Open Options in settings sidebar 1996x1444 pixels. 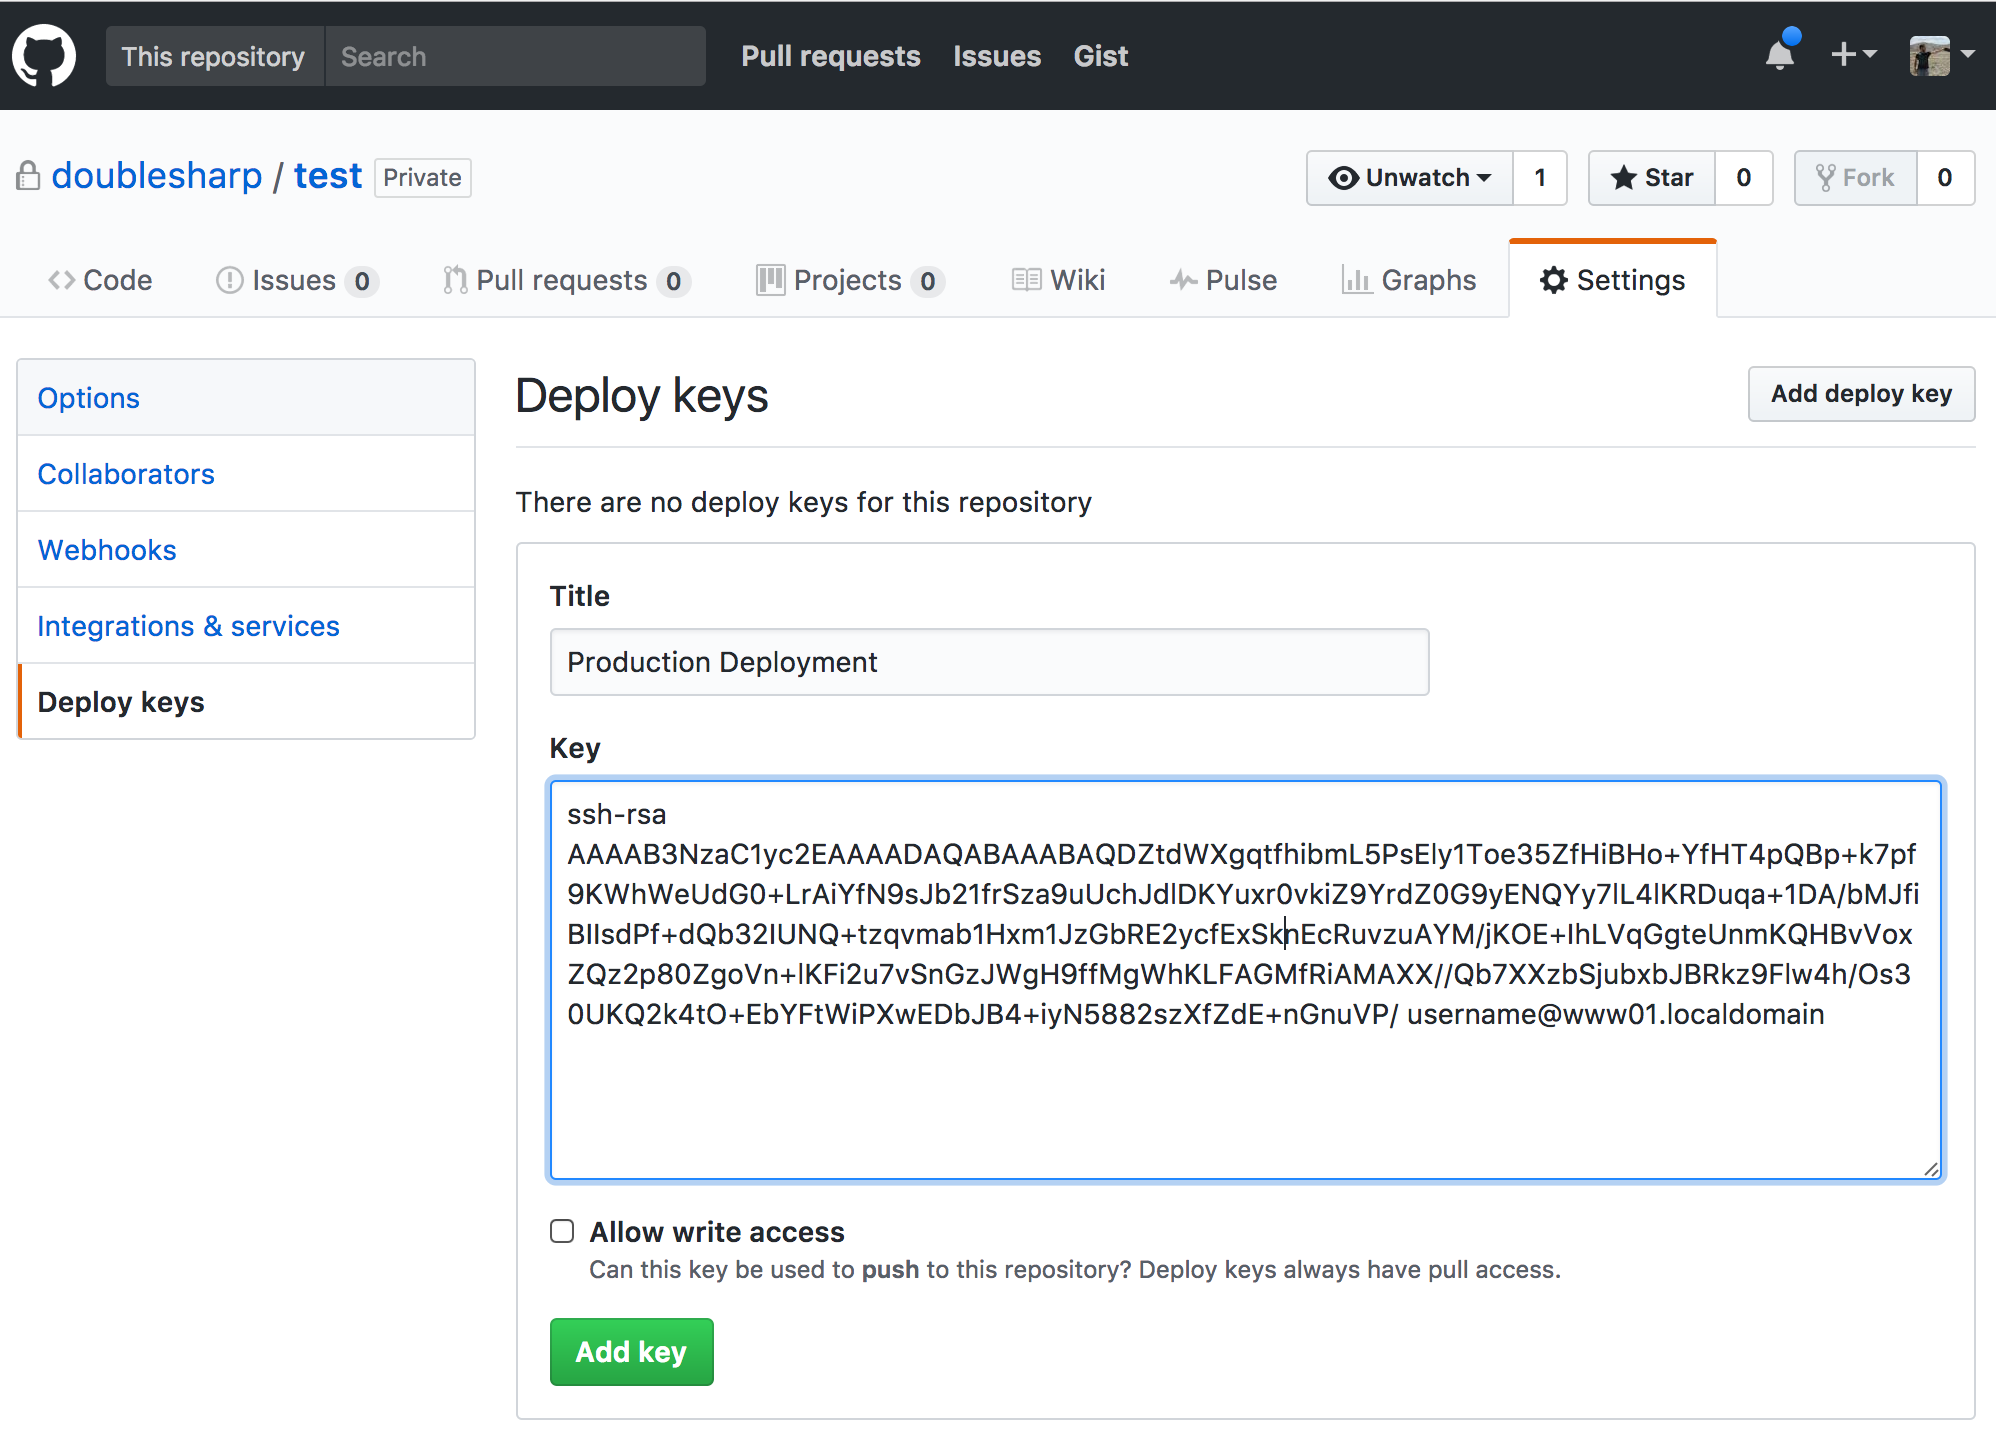(x=246, y=398)
